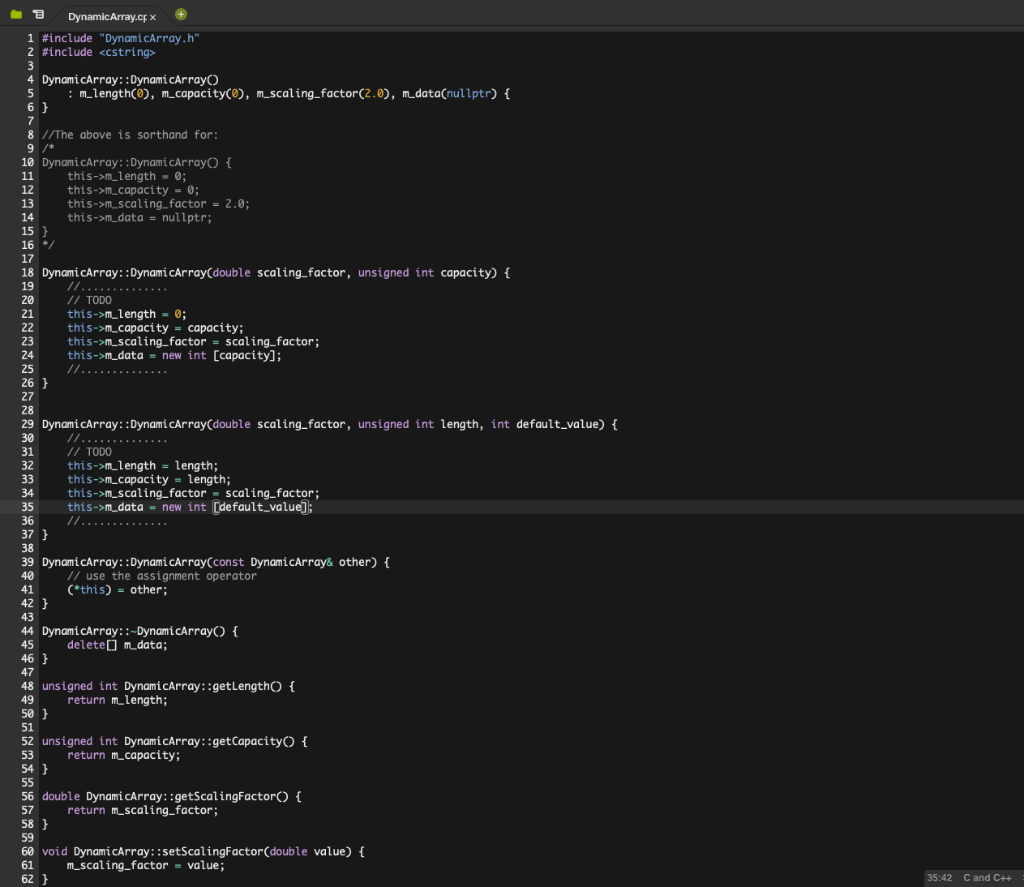Create a new tab with the green plus

point(180,14)
